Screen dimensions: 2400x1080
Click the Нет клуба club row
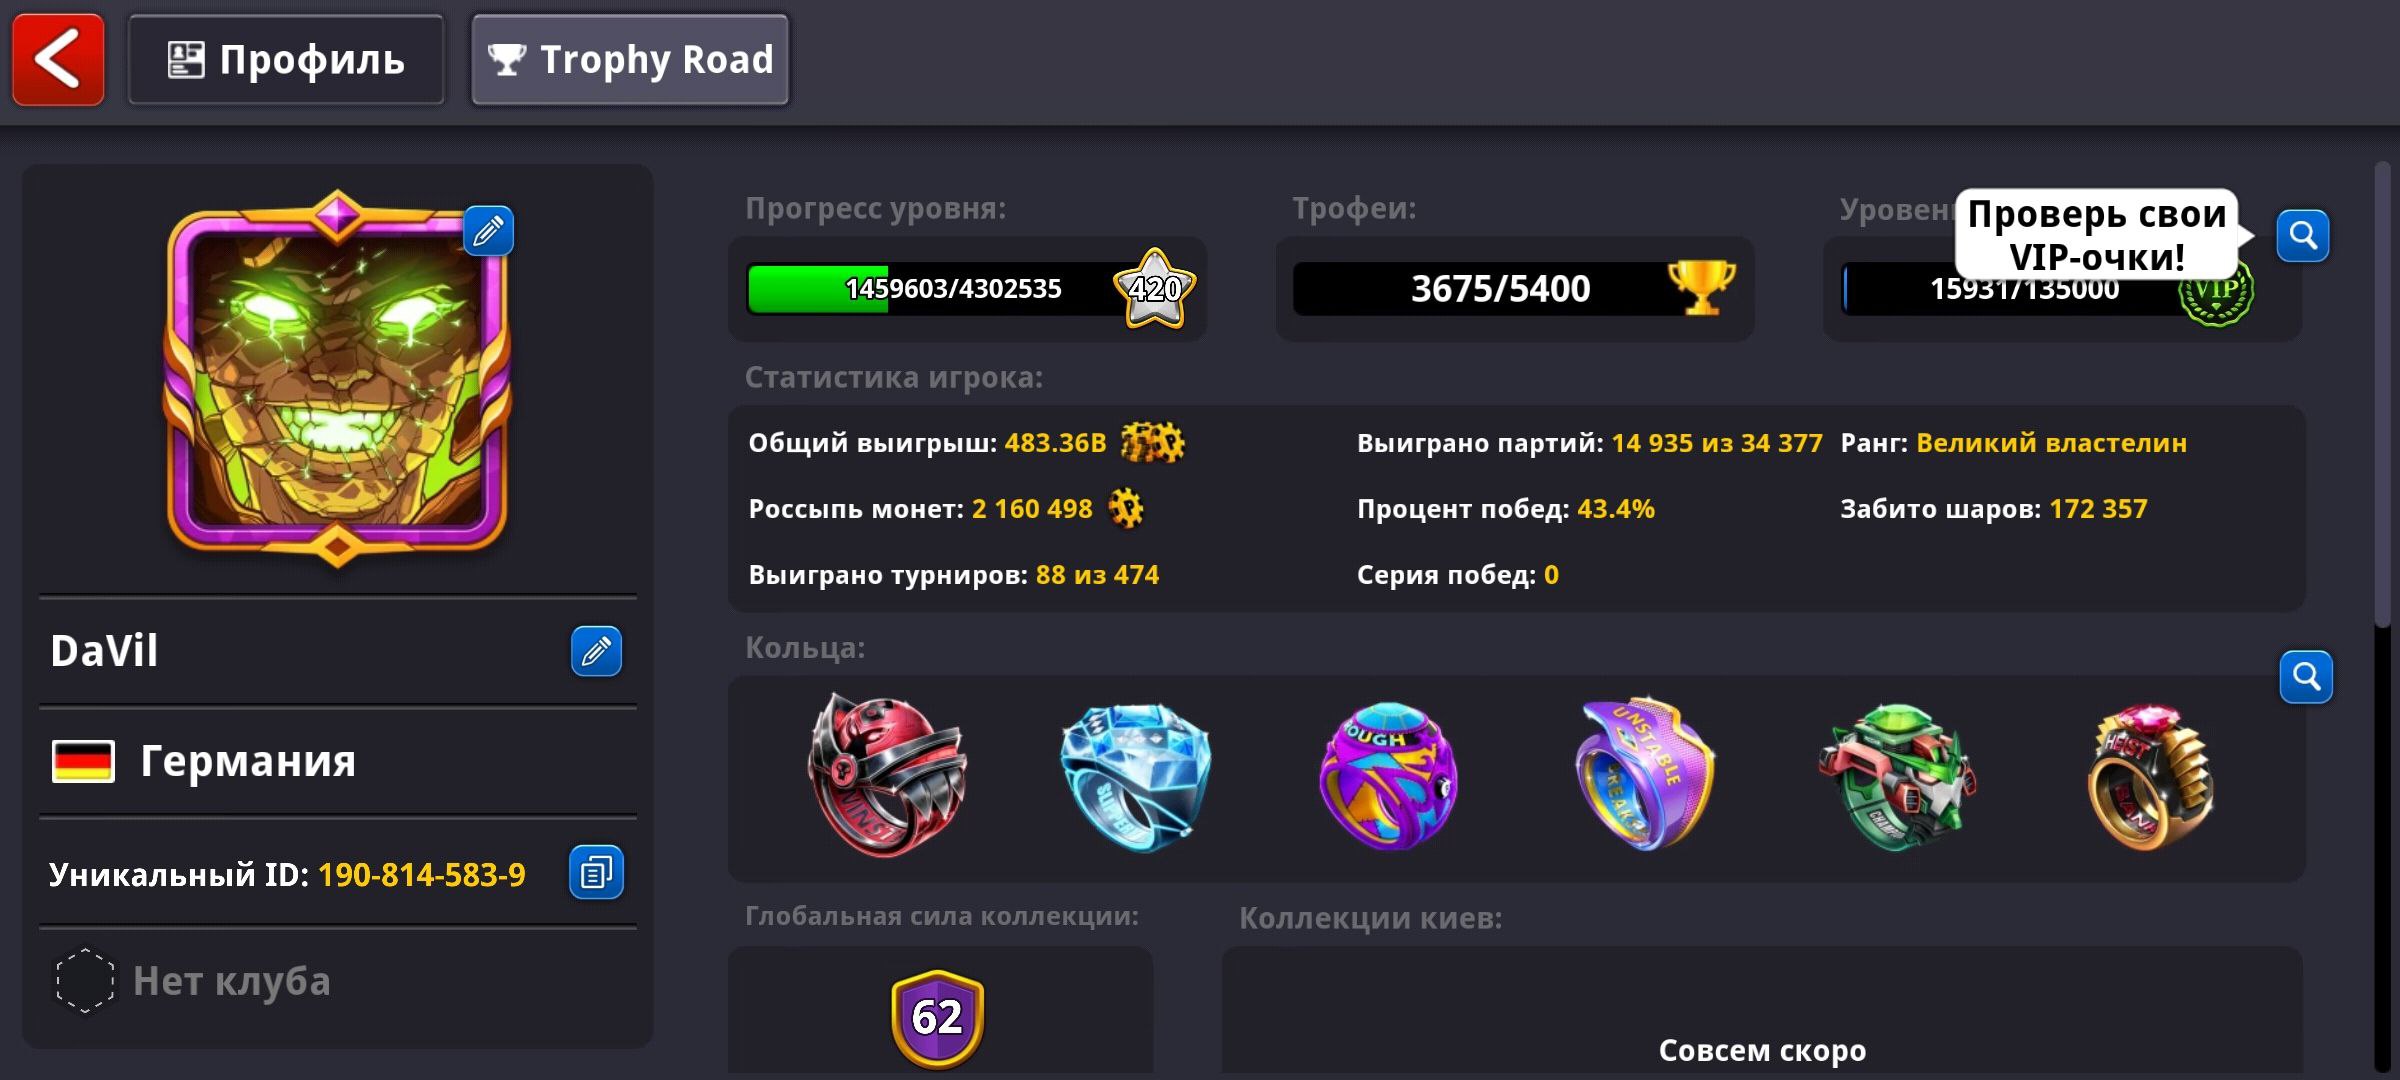click(x=338, y=982)
